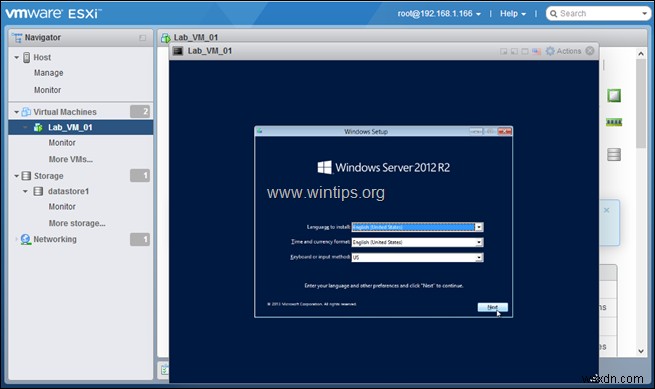Expand the Networking tree node
Screen dimensions: 655x389
point(17,239)
